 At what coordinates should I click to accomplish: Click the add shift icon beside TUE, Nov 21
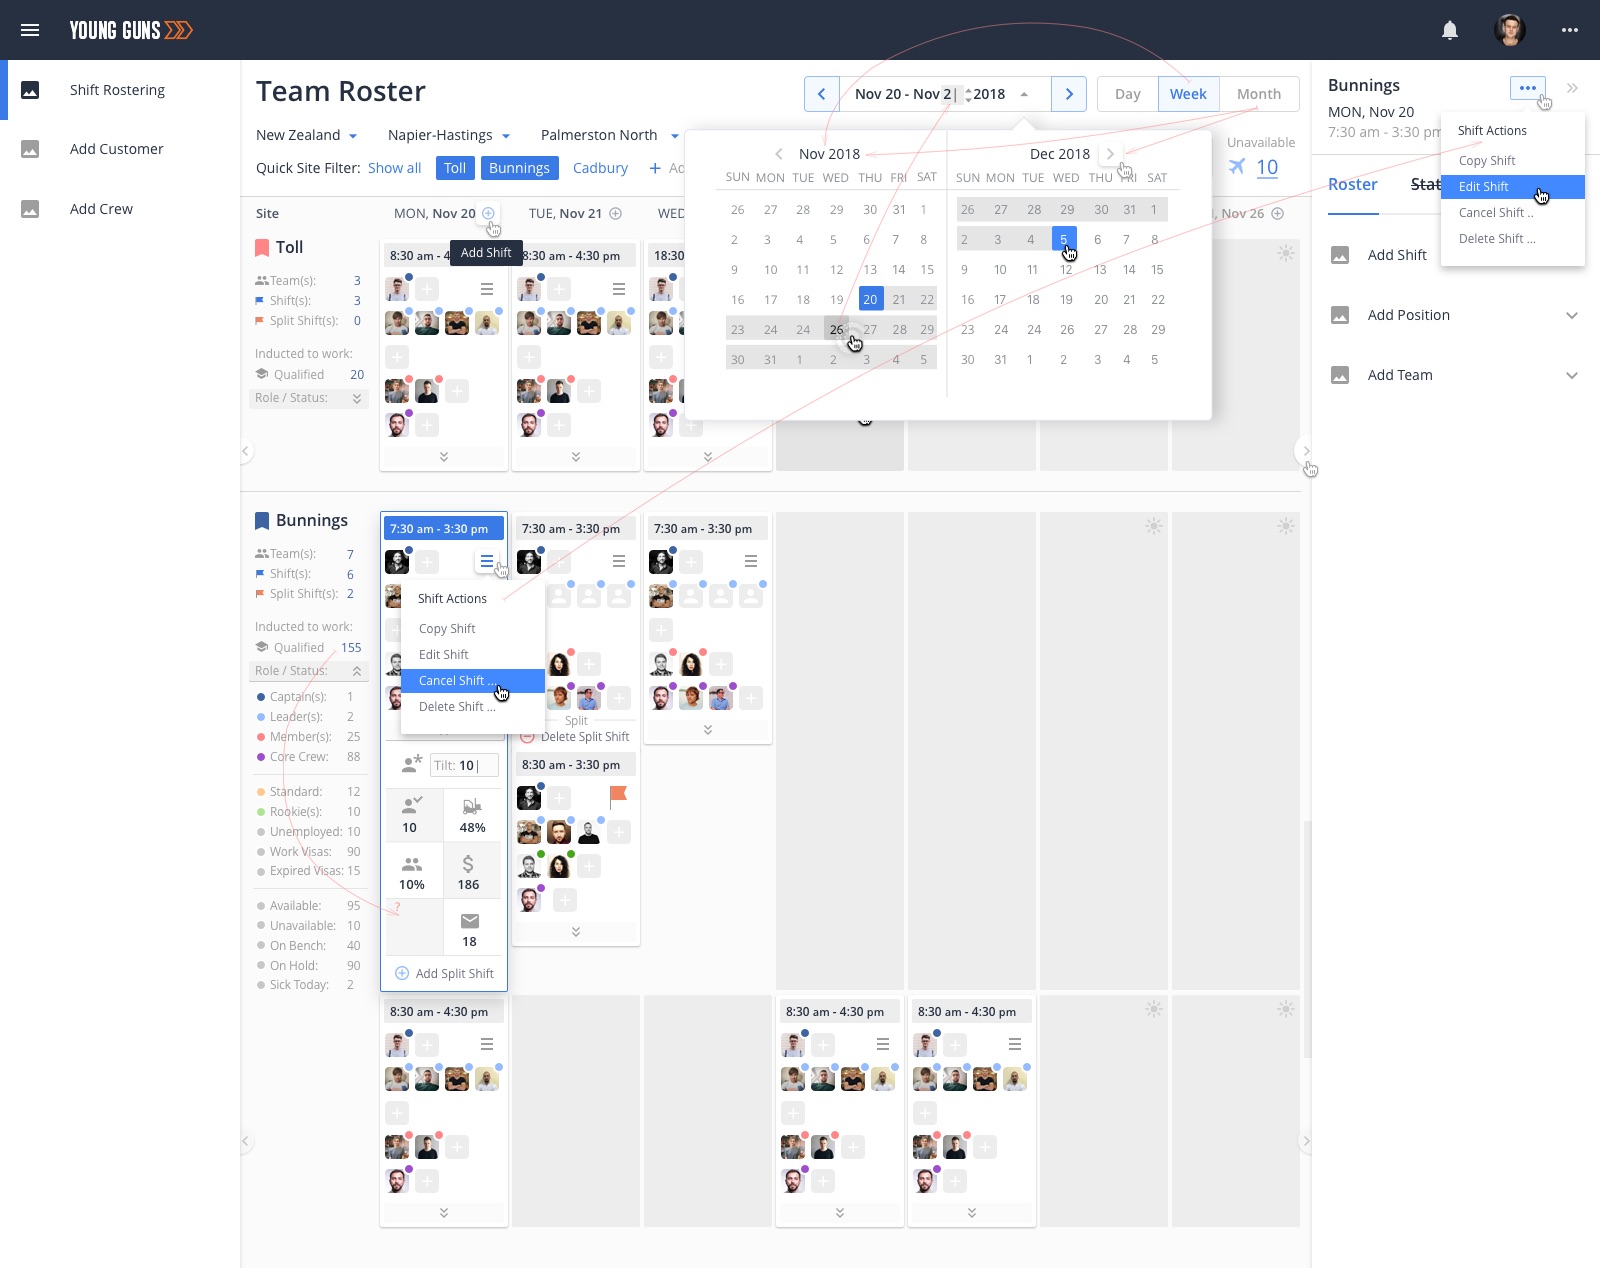616,213
